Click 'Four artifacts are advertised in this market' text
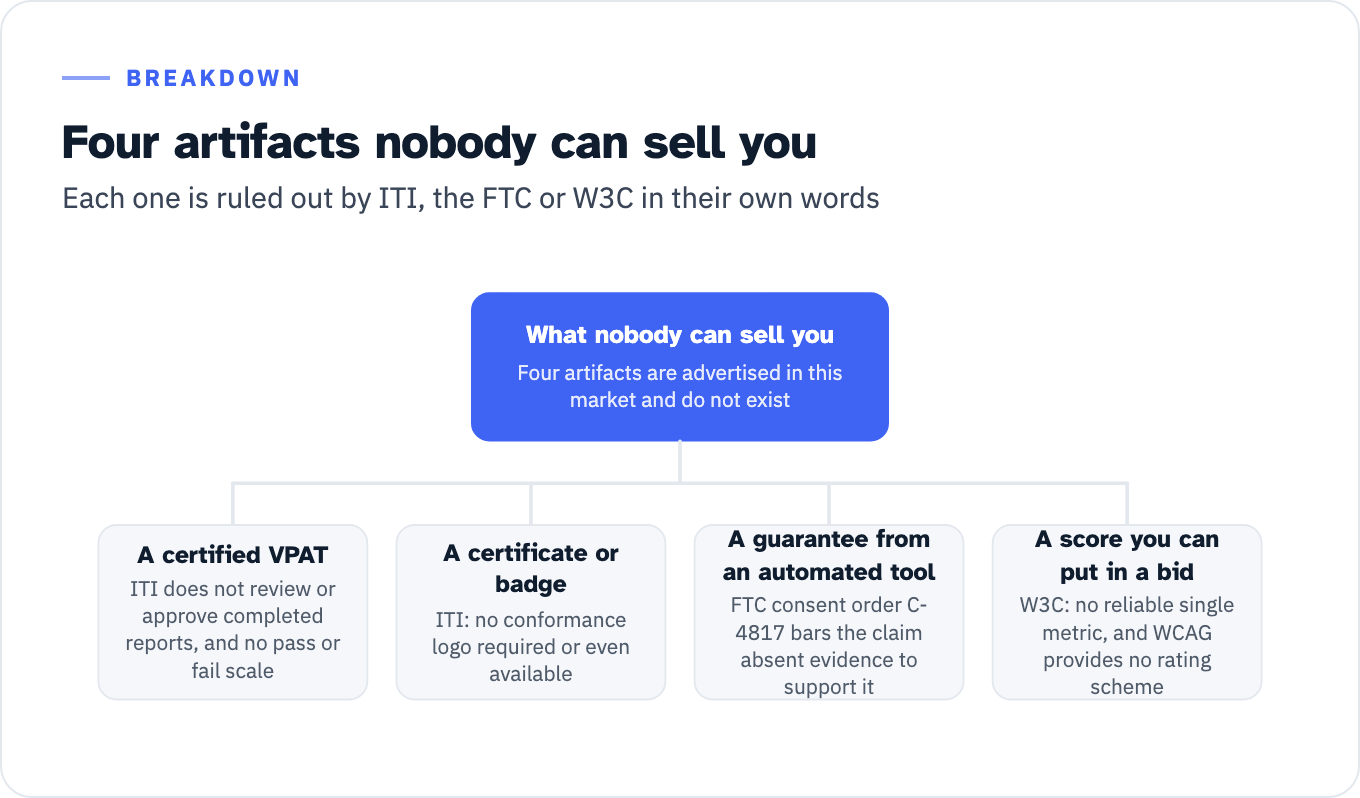Screen dimensions: 1360x798 (x=680, y=386)
